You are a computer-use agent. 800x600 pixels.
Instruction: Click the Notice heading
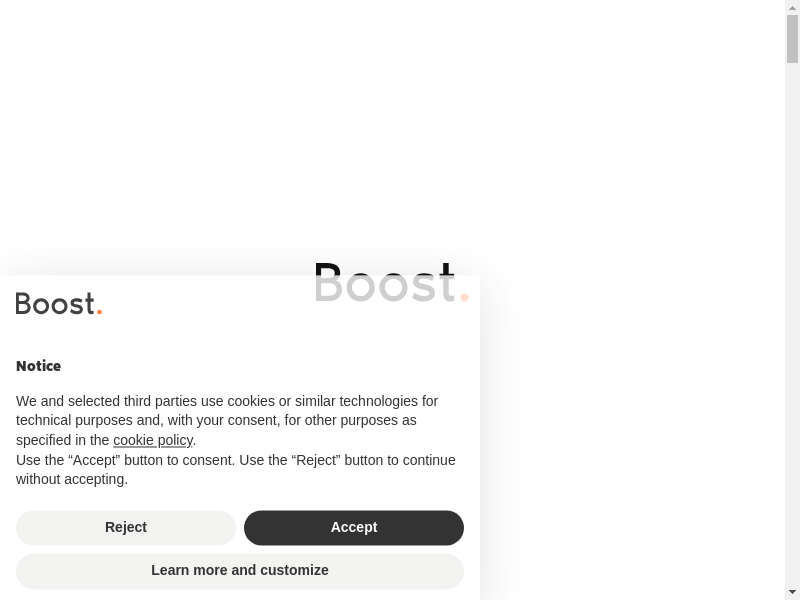pyautogui.click(x=39, y=366)
